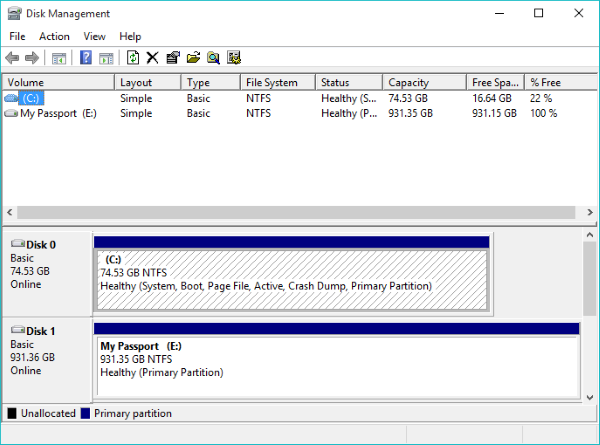This screenshot has width=600, height=445.
Task: Maximize the Disk Management window
Action: coord(539,13)
